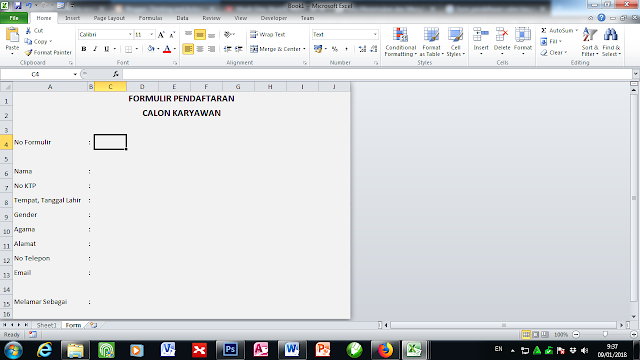Screen dimensions: 640x360
Task: Click the Insert Function fx icon
Action: point(116,74)
